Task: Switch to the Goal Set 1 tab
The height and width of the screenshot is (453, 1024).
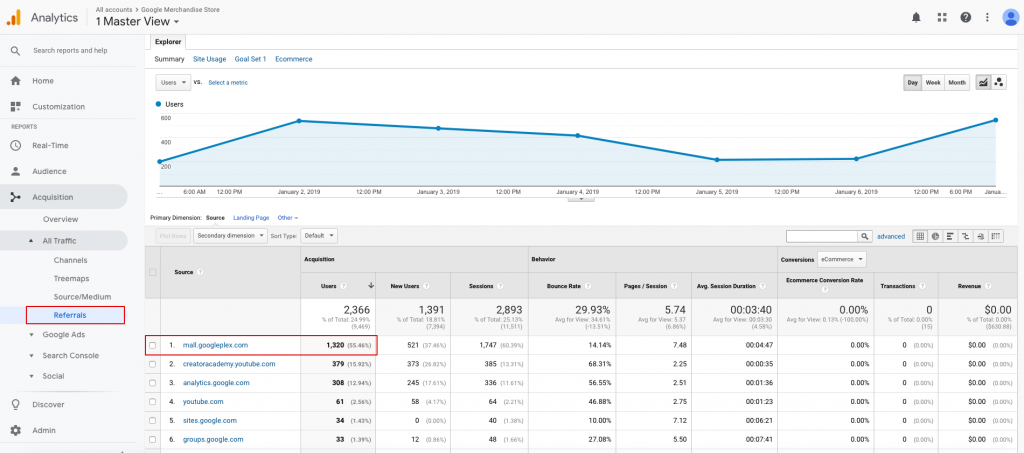Action: pyautogui.click(x=251, y=59)
